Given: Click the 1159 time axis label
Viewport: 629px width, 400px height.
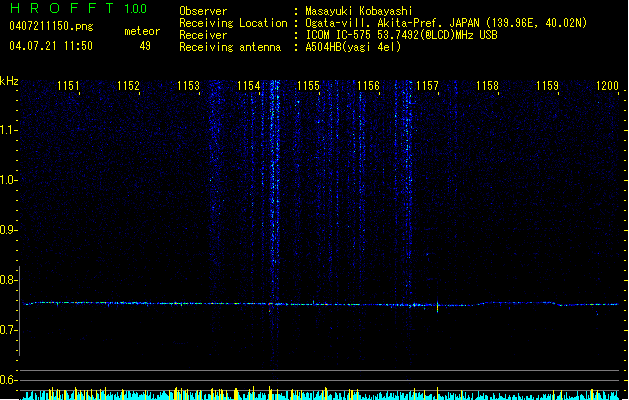Looking at the screenshot, I should pyautogui.click(x=548, y=86).
